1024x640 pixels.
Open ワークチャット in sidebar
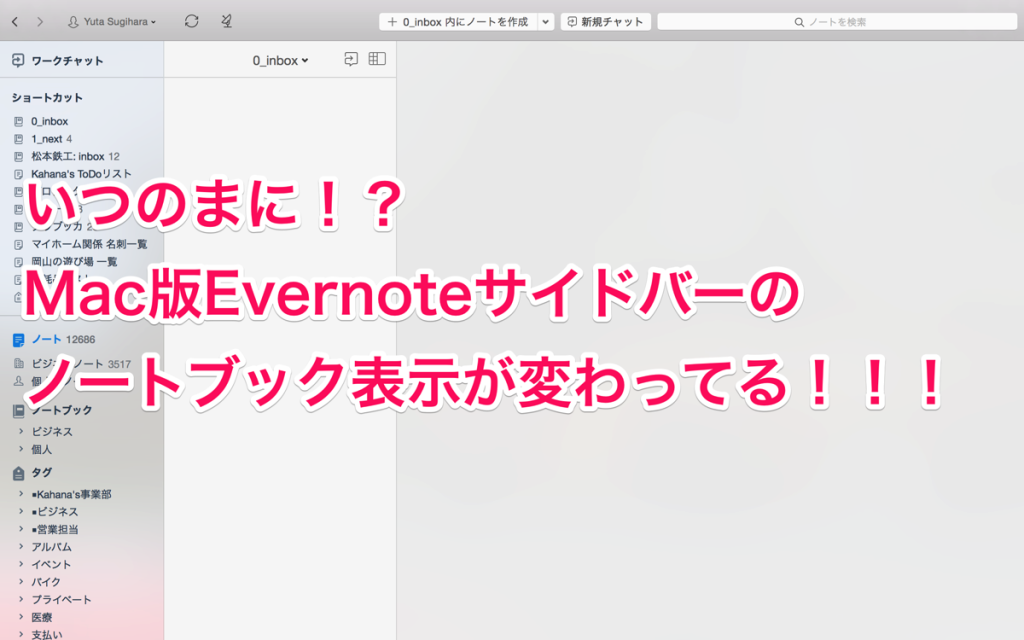pos(67,61)
